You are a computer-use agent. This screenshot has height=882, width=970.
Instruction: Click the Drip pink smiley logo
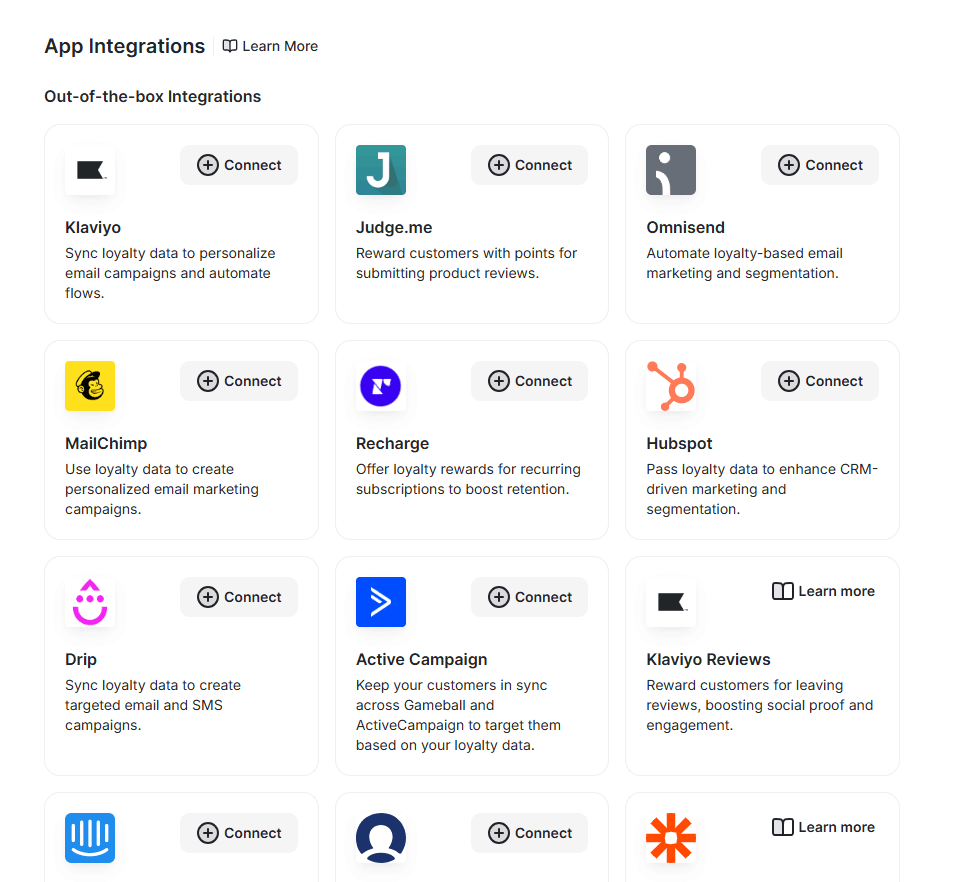pos(90,602)
